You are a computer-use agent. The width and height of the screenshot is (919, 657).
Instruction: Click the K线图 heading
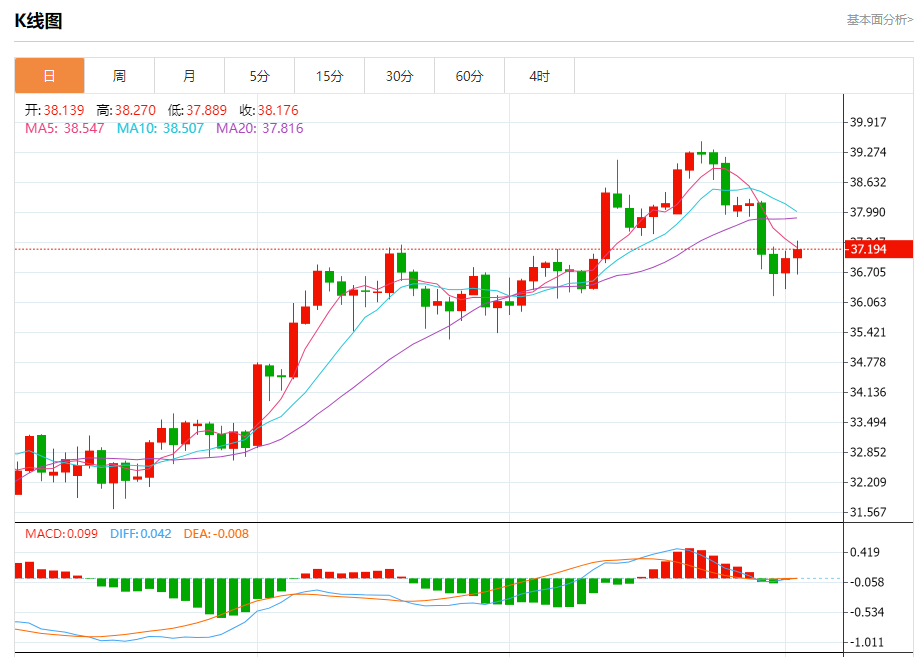38,21
